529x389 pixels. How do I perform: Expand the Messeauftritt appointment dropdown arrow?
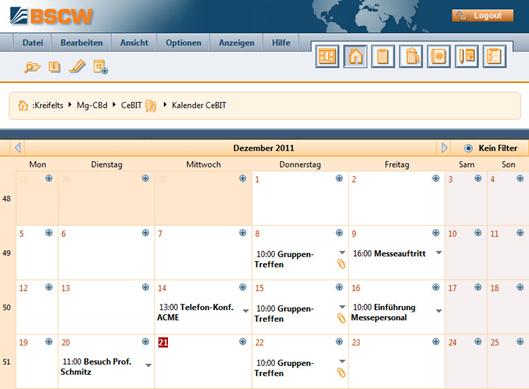439,252
